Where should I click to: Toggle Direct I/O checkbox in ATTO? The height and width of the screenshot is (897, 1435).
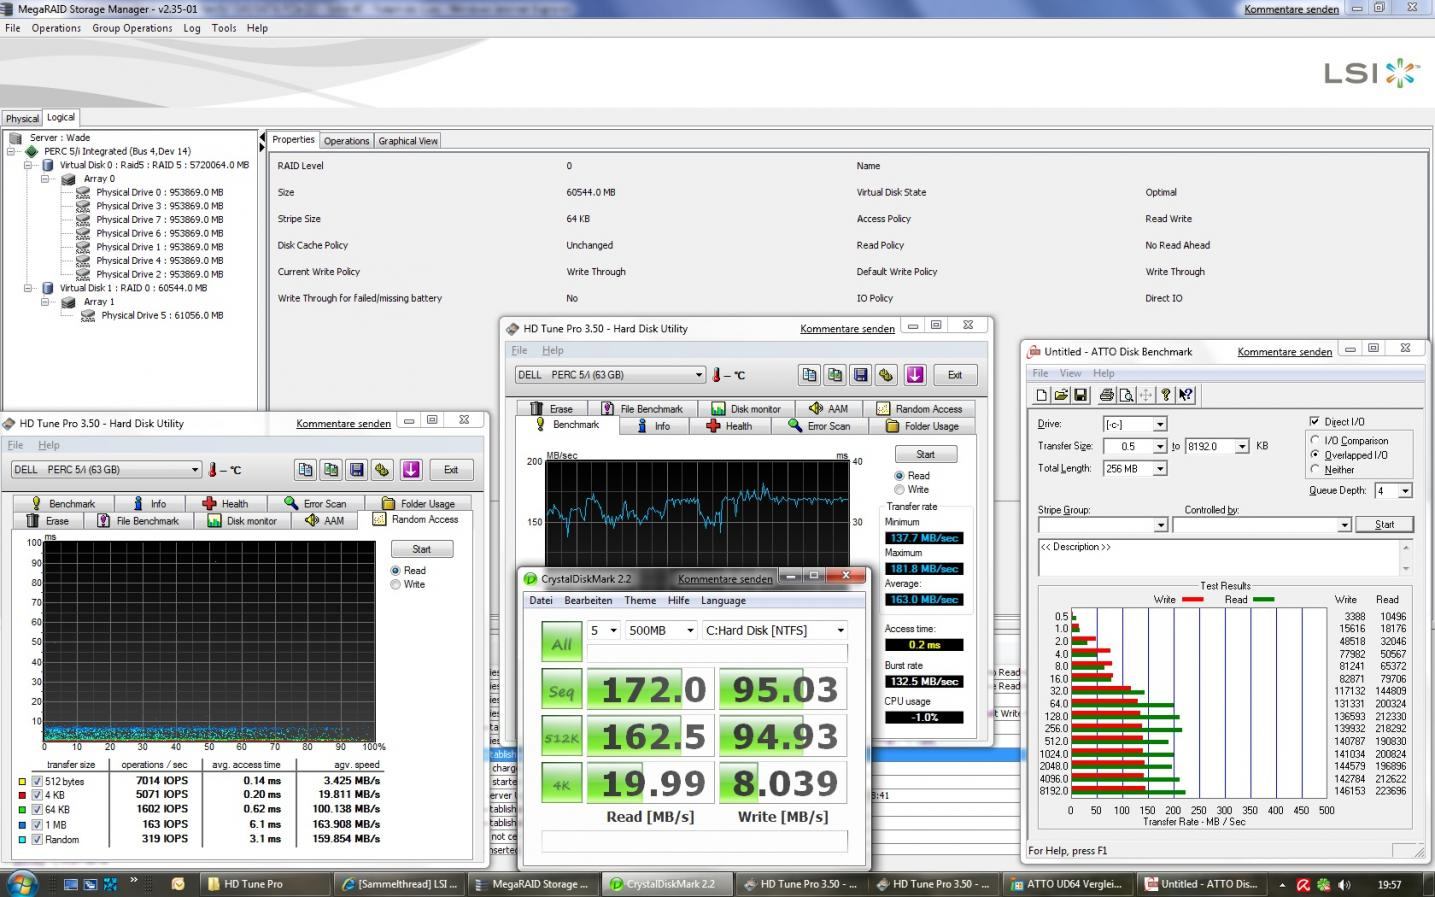(1315, 421)
